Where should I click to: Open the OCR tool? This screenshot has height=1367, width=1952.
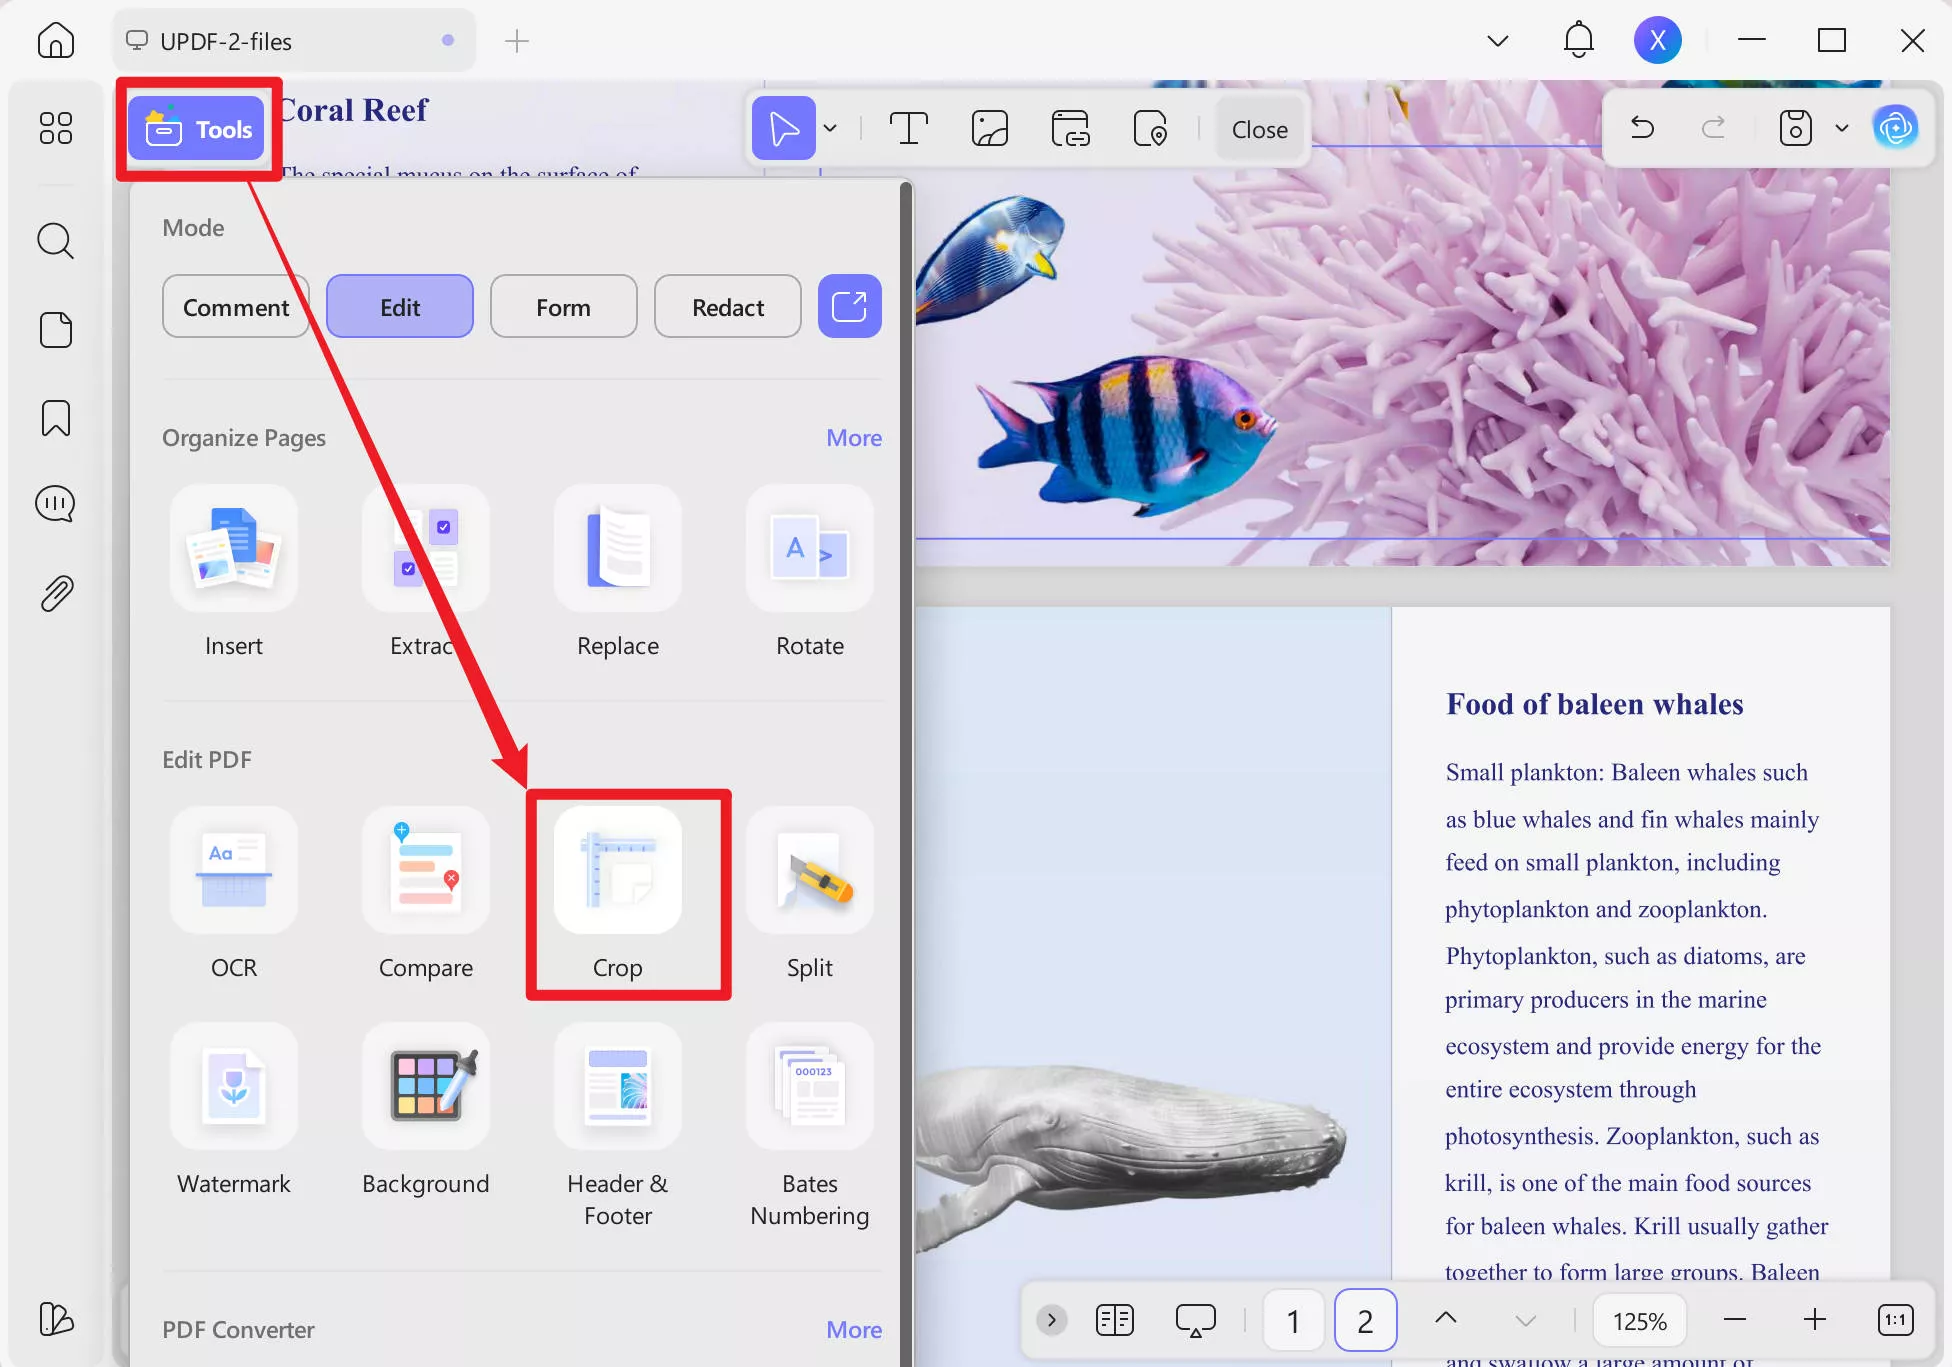tap(233, 871)
